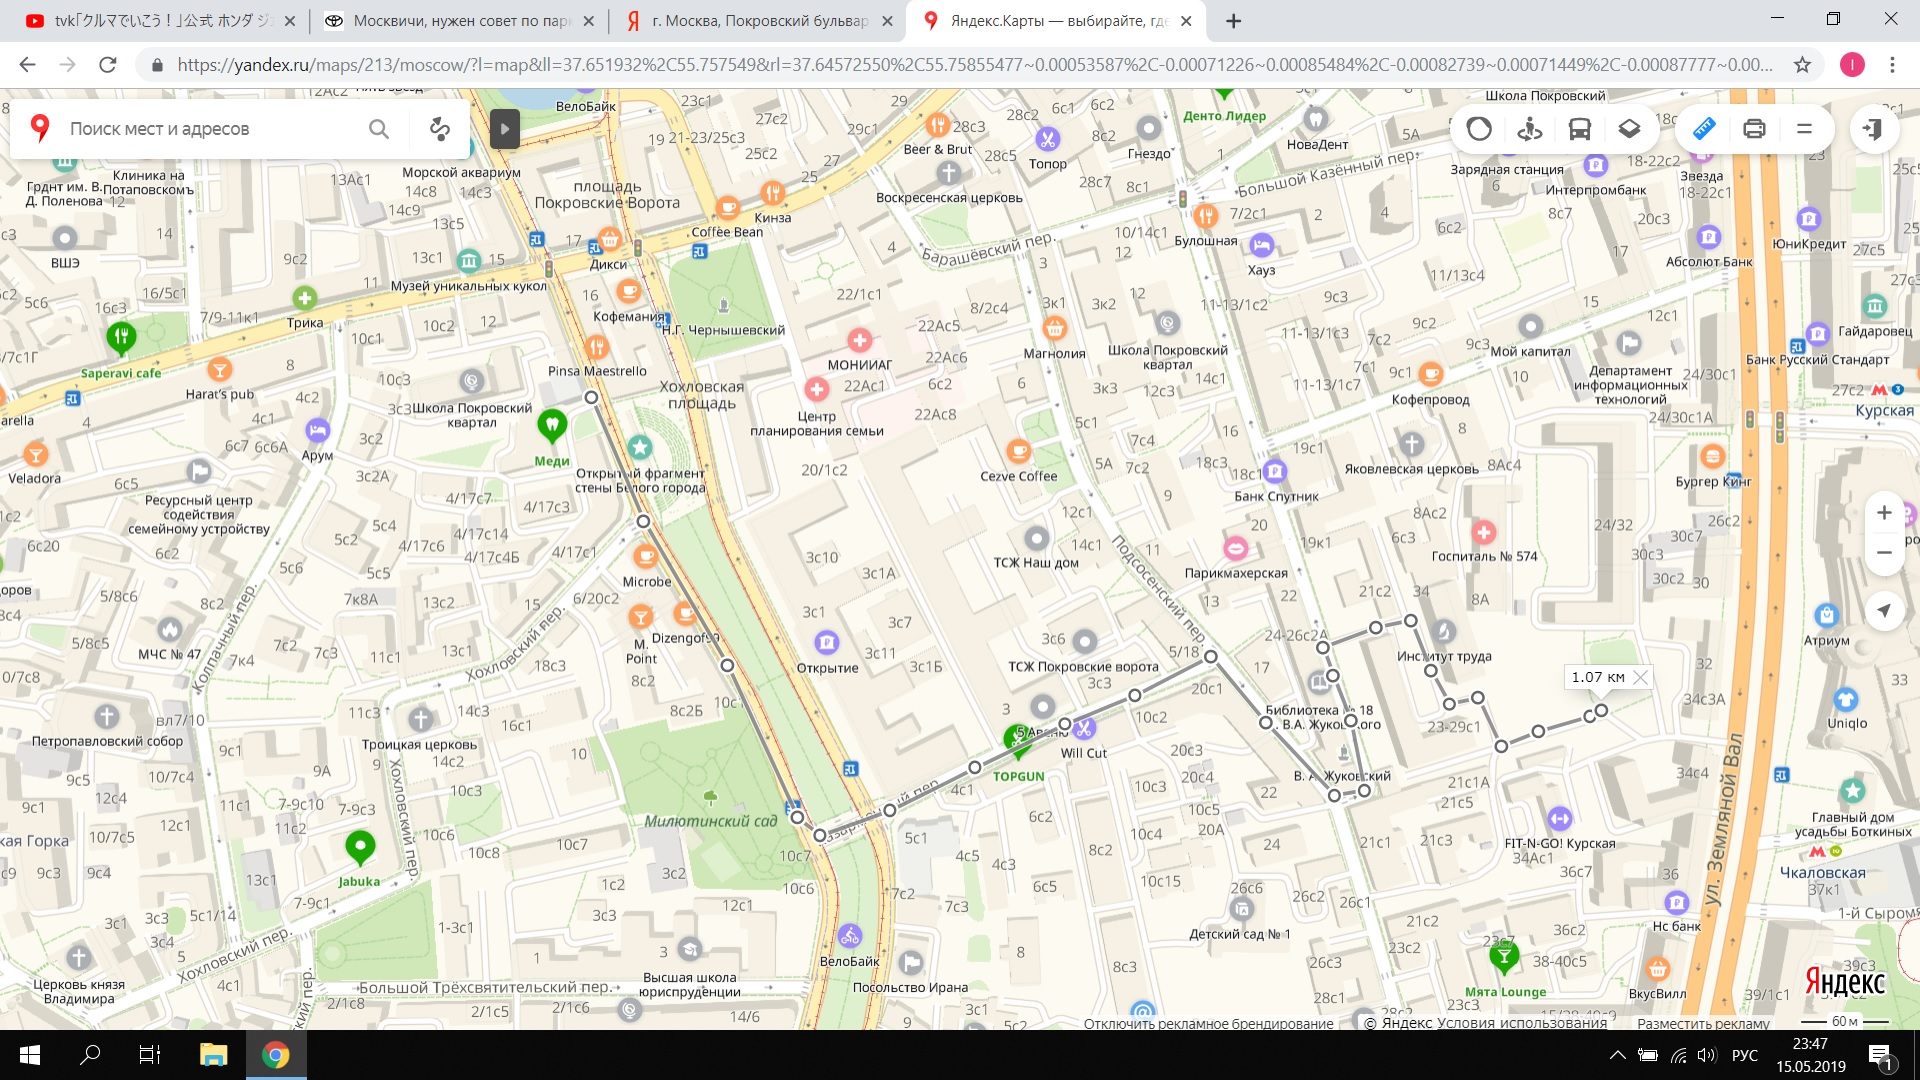
Task: Click the Мята Lounge green marker
Action: point(1503,958)
